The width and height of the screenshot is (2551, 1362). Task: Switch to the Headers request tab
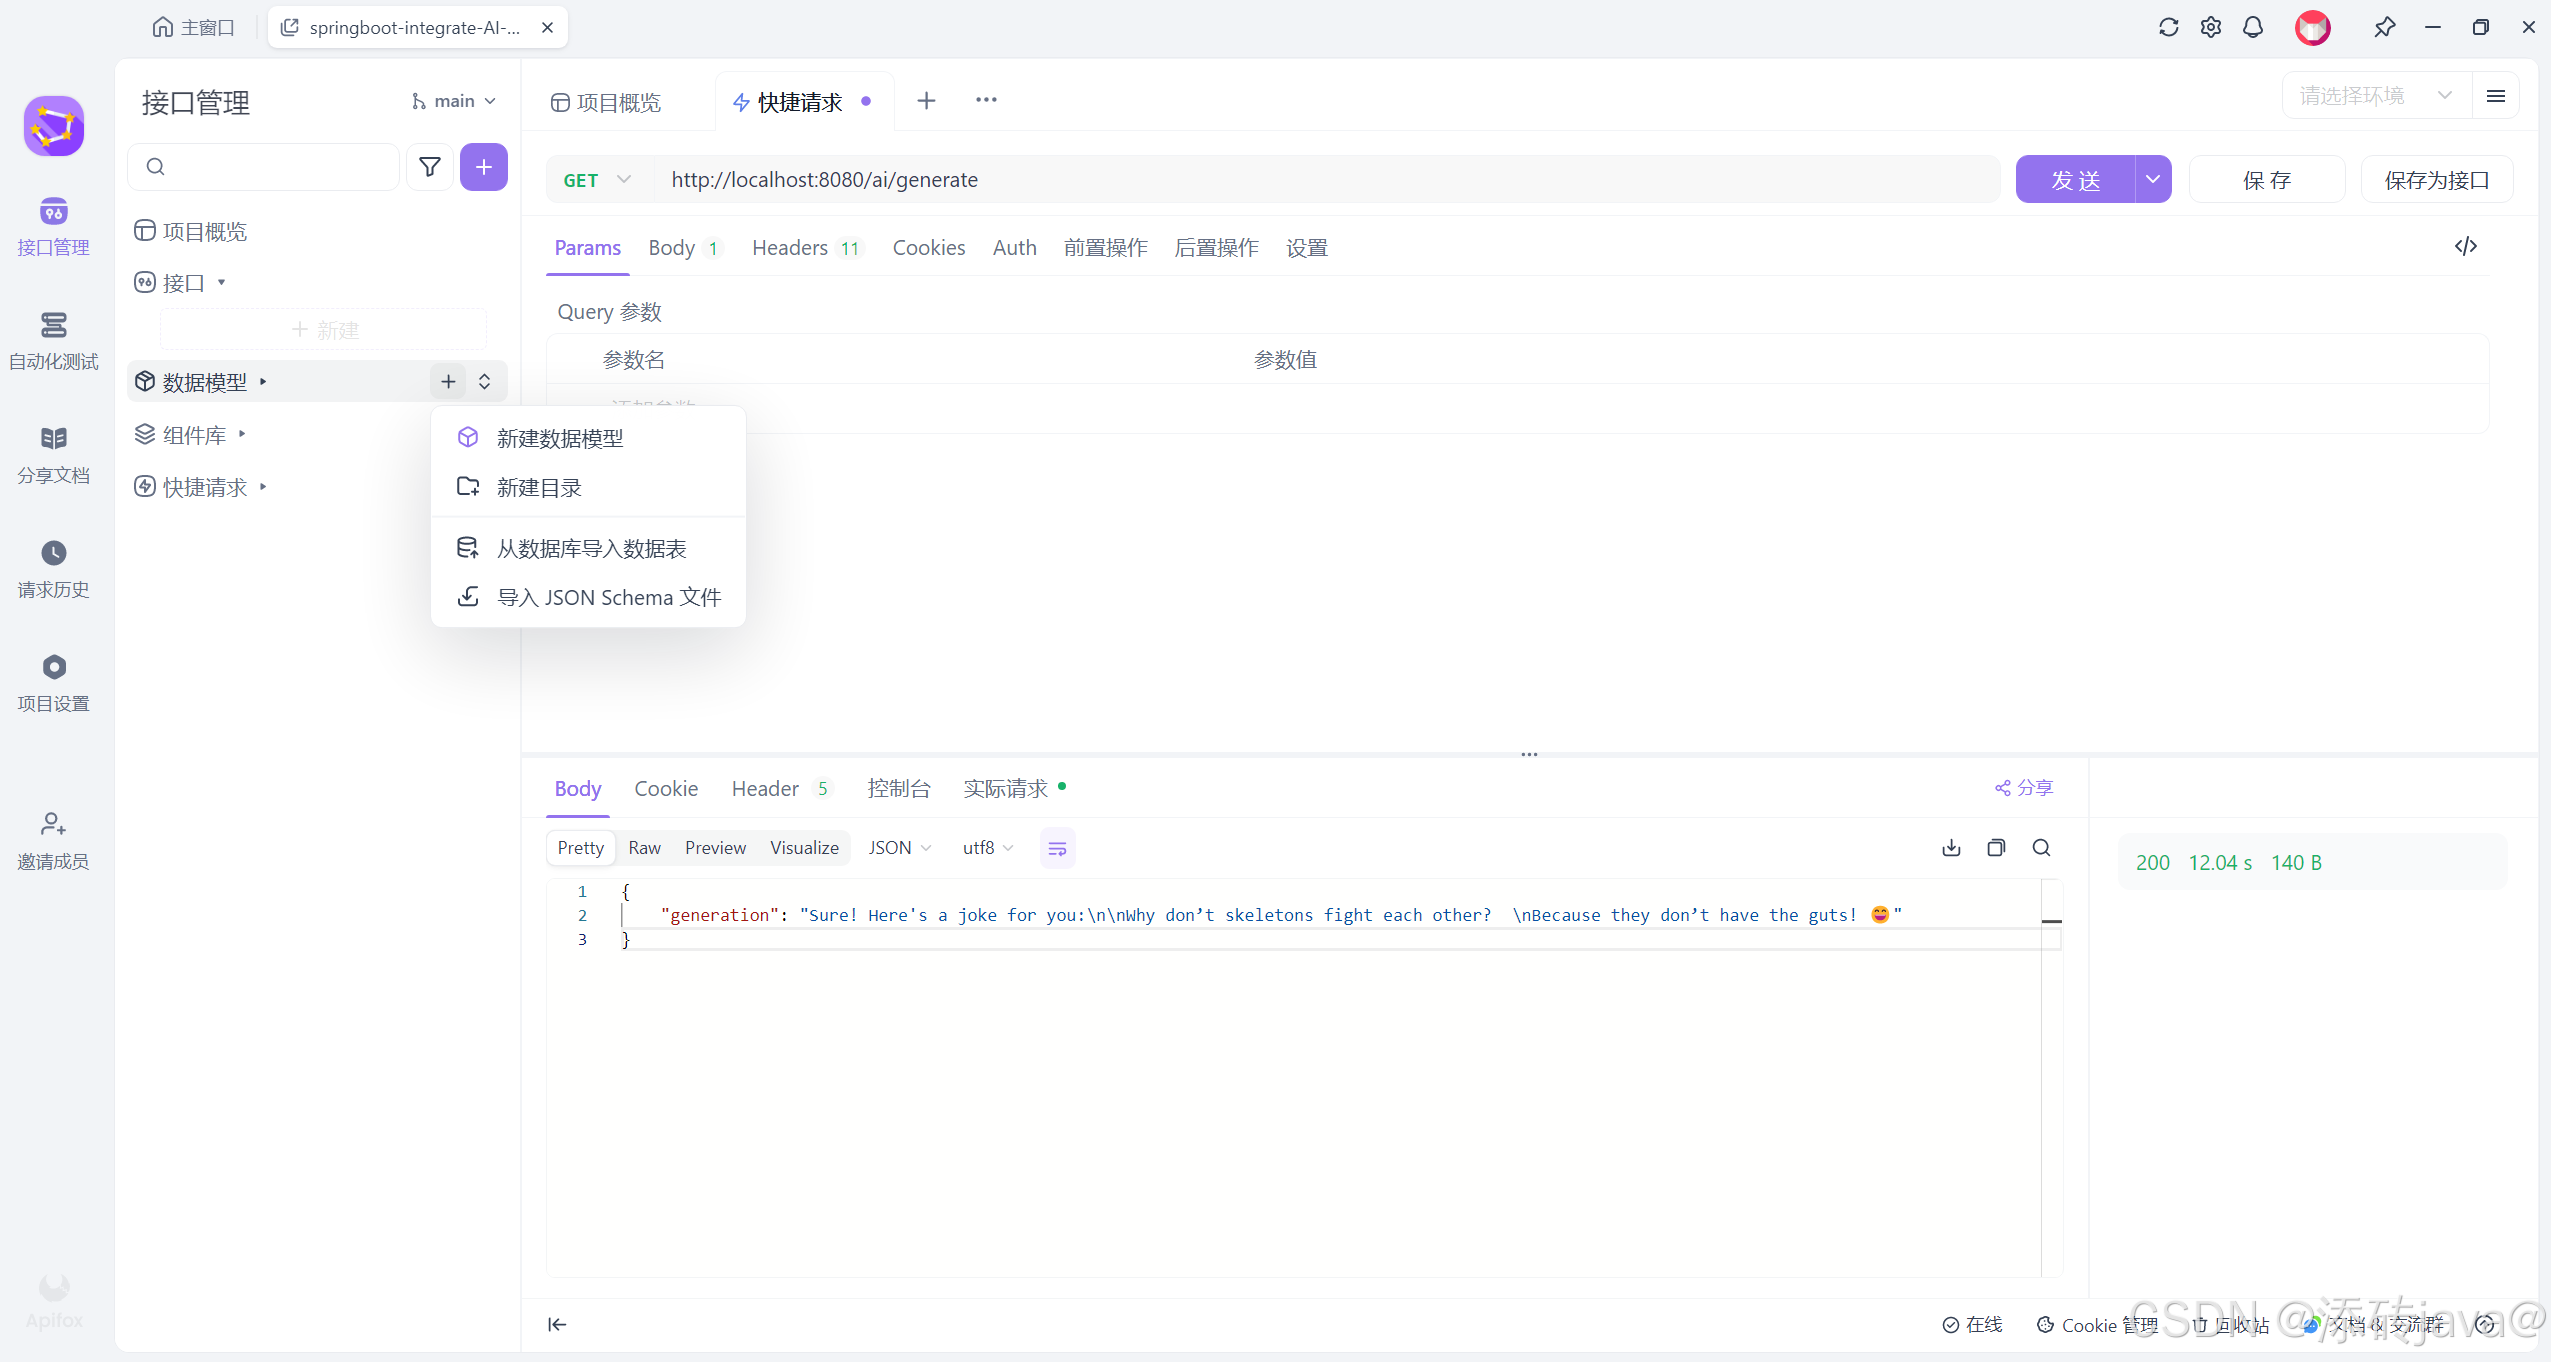[x=790, y=248]
